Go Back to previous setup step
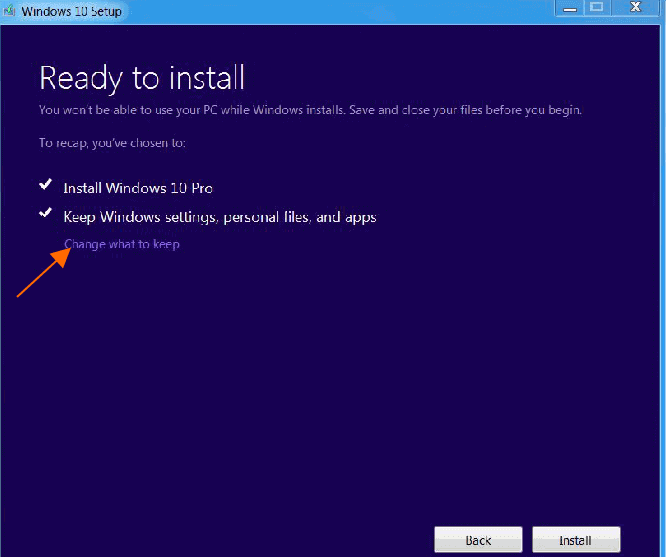This screenshot has height=557, width=666. pos(478,540)
